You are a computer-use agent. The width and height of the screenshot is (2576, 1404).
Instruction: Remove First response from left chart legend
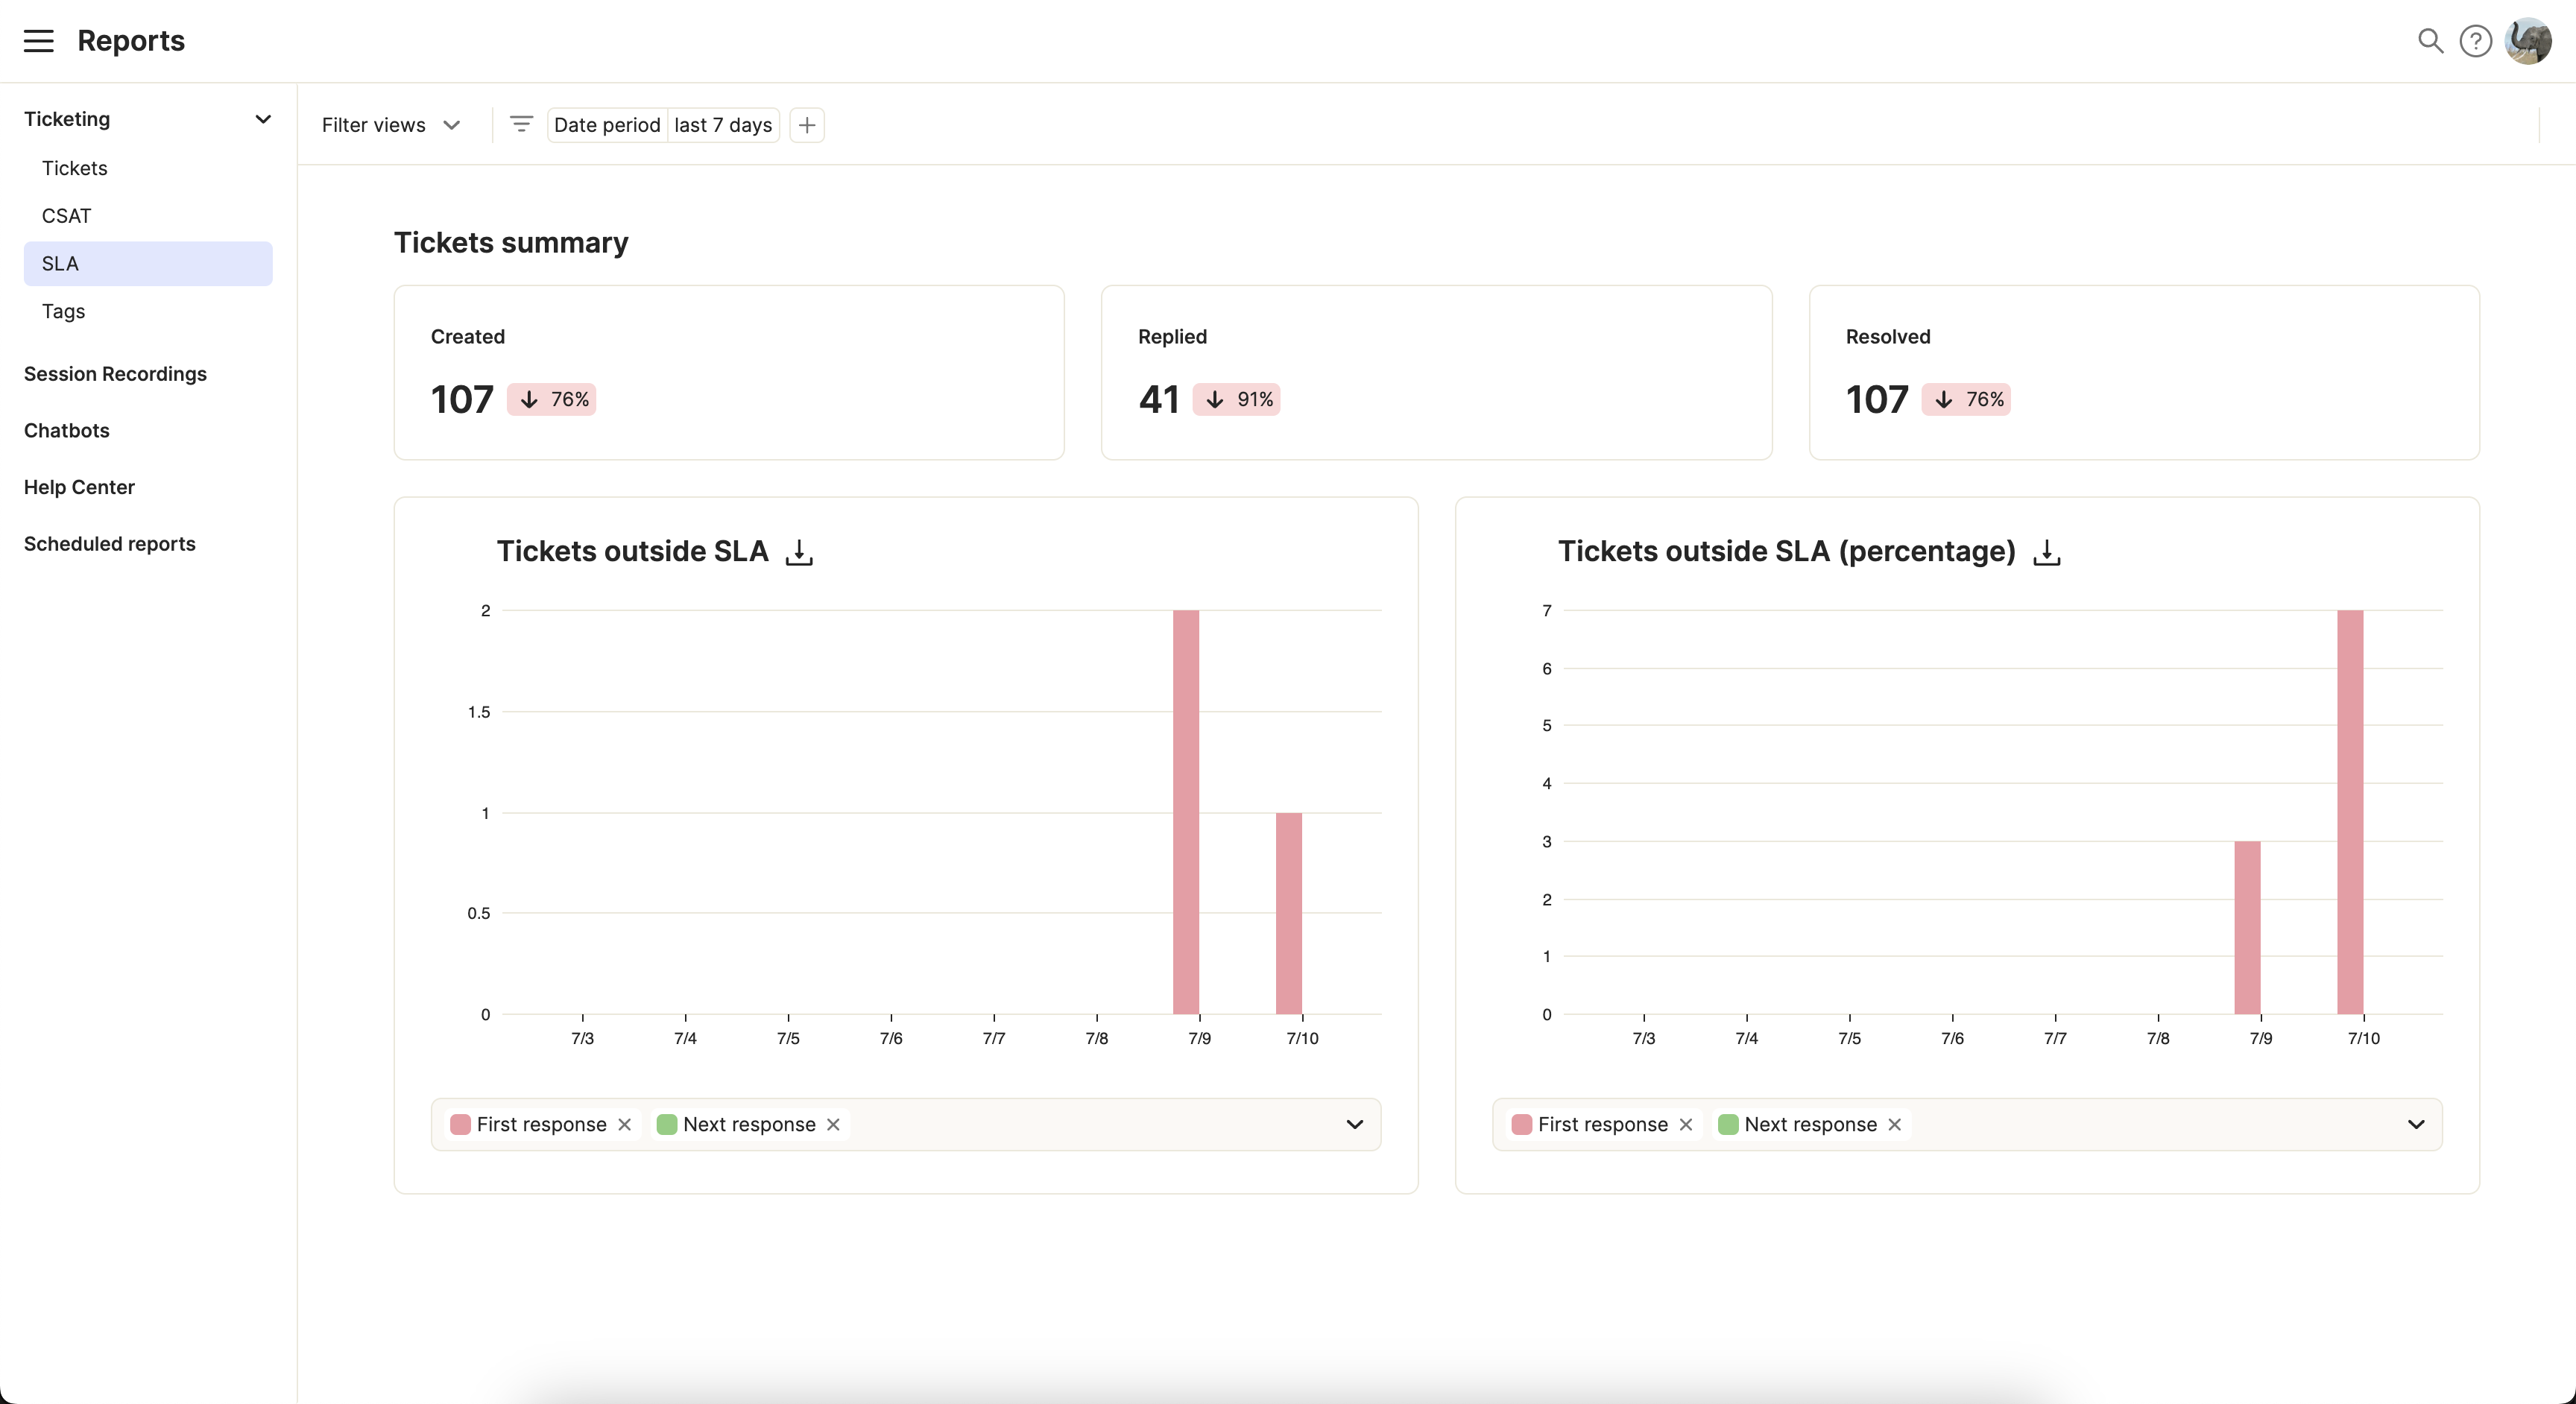pyautogui.click(x=625, y=1124)
